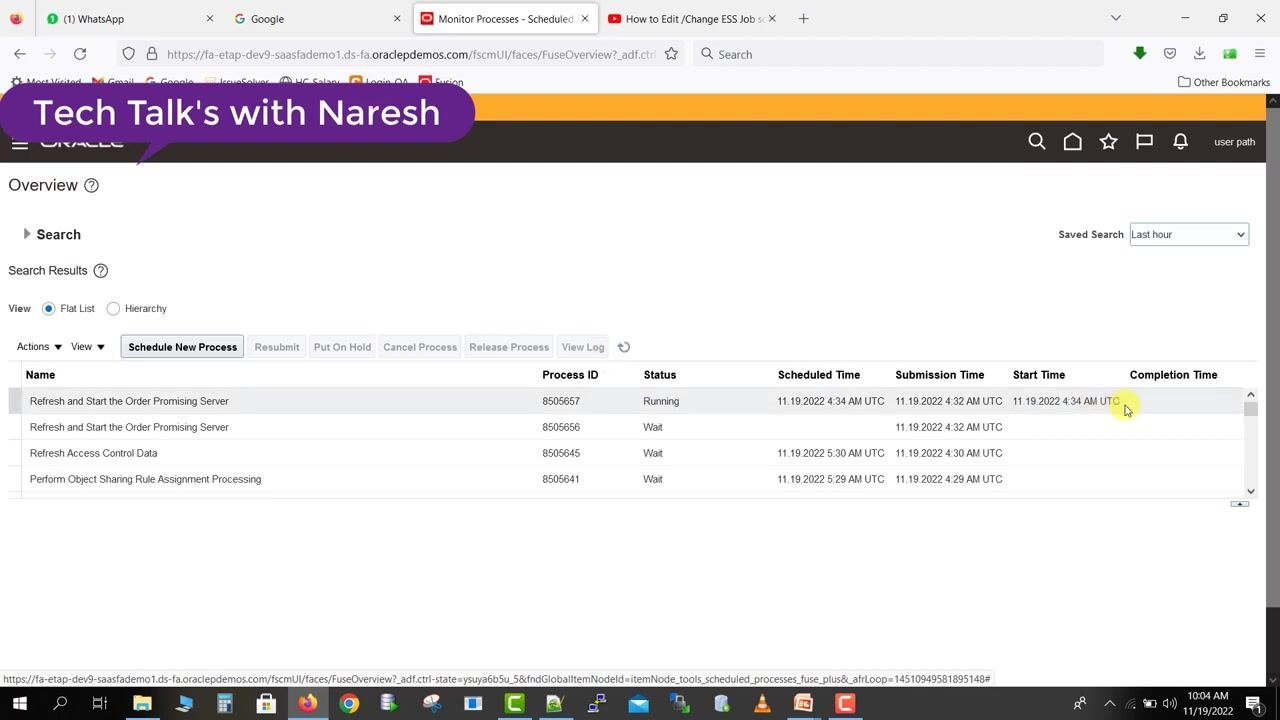The image size is (1280, 720).
Task: Select the Hierarchy view radio button
Action: (113, 309)
